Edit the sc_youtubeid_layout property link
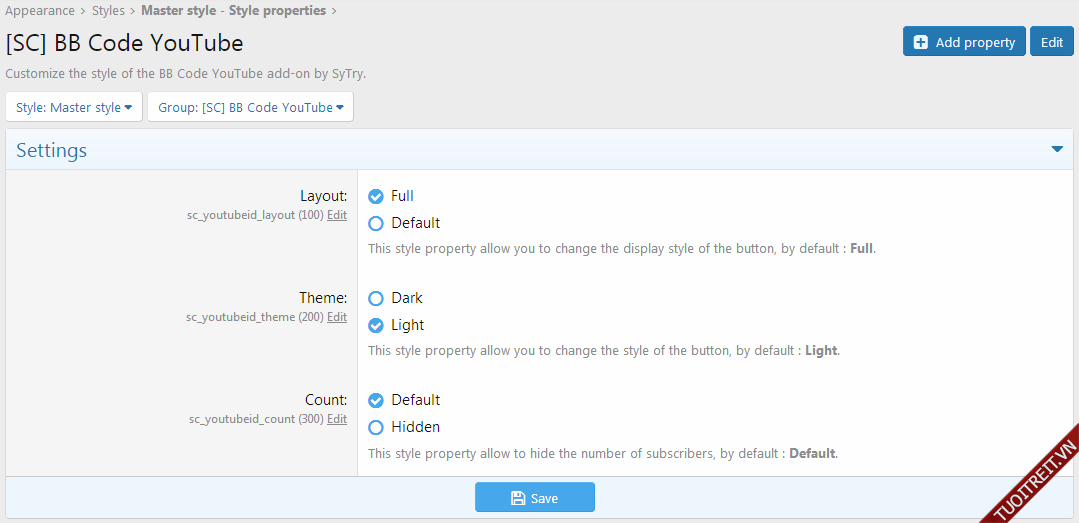 tap(337, 215)
